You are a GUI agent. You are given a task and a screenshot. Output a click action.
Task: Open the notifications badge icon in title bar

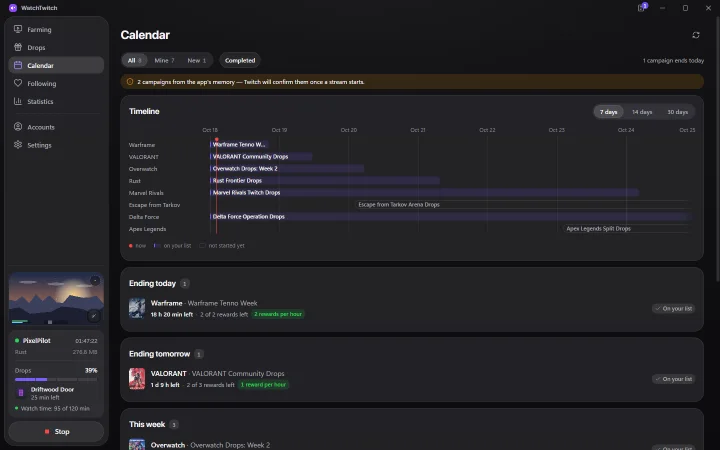click(x=642, y=7)
